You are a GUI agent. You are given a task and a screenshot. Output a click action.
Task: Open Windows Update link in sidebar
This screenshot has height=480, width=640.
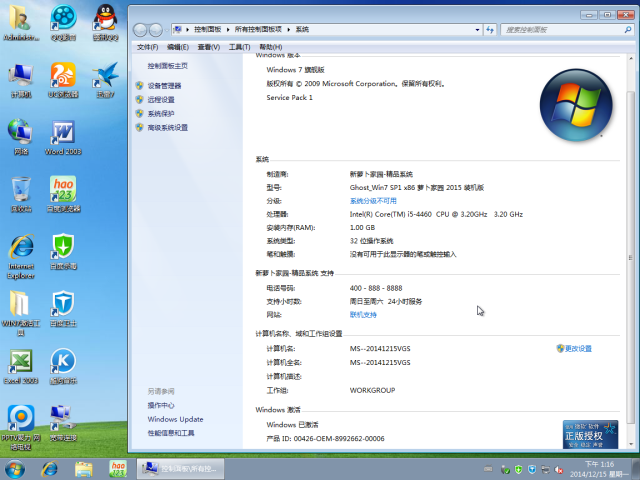tap(175, 419)
